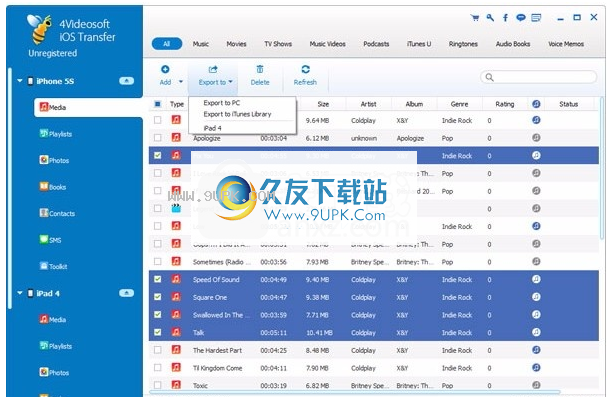
Task: Sort by the Genre column header
Action: click(459, 104)
